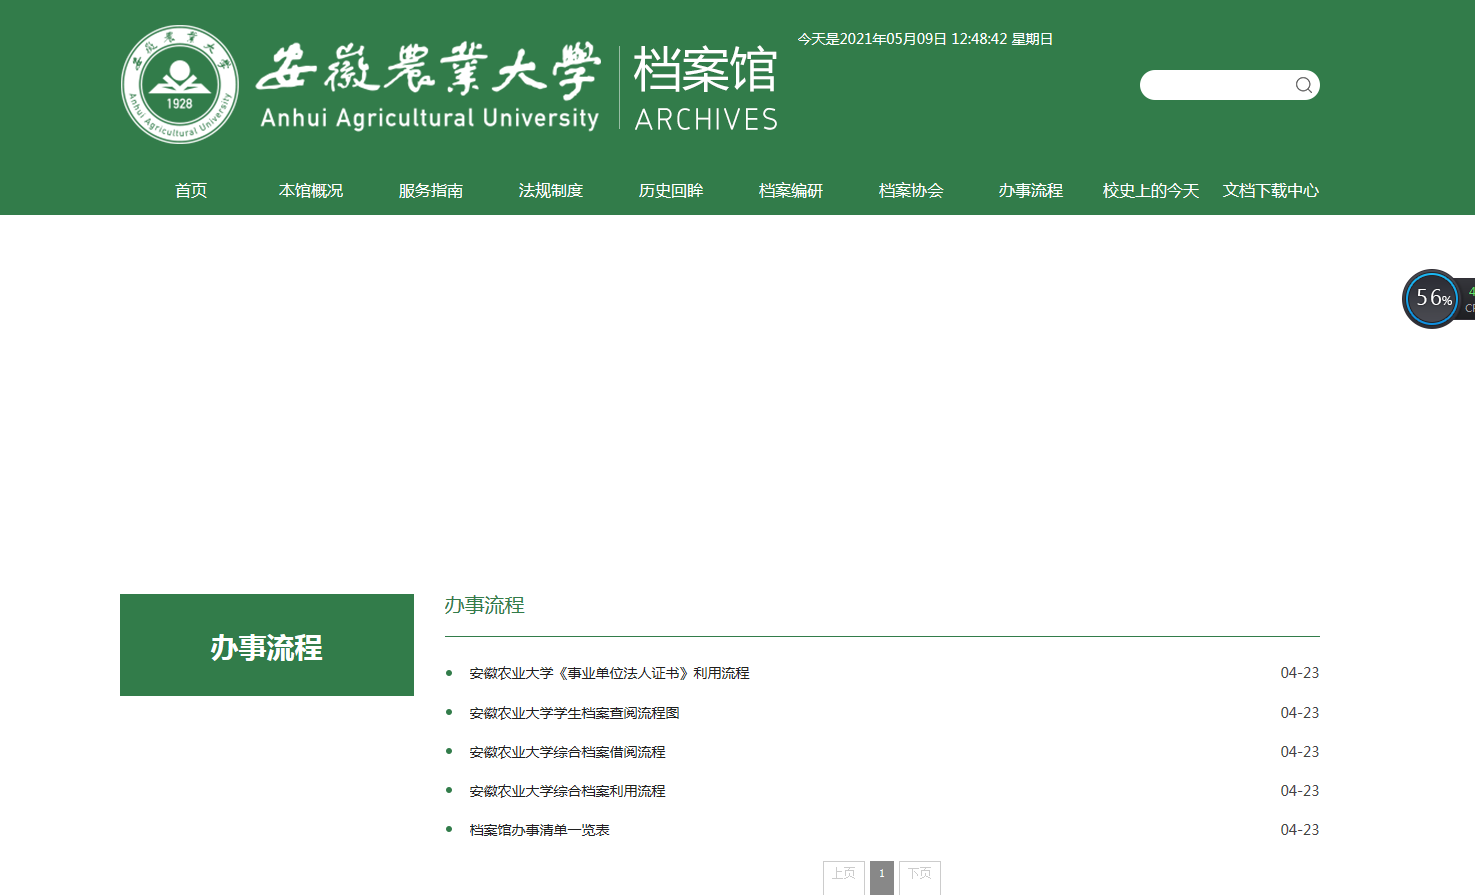Go to 法规制度 in the navigation bar

click(x=551, y=190)
